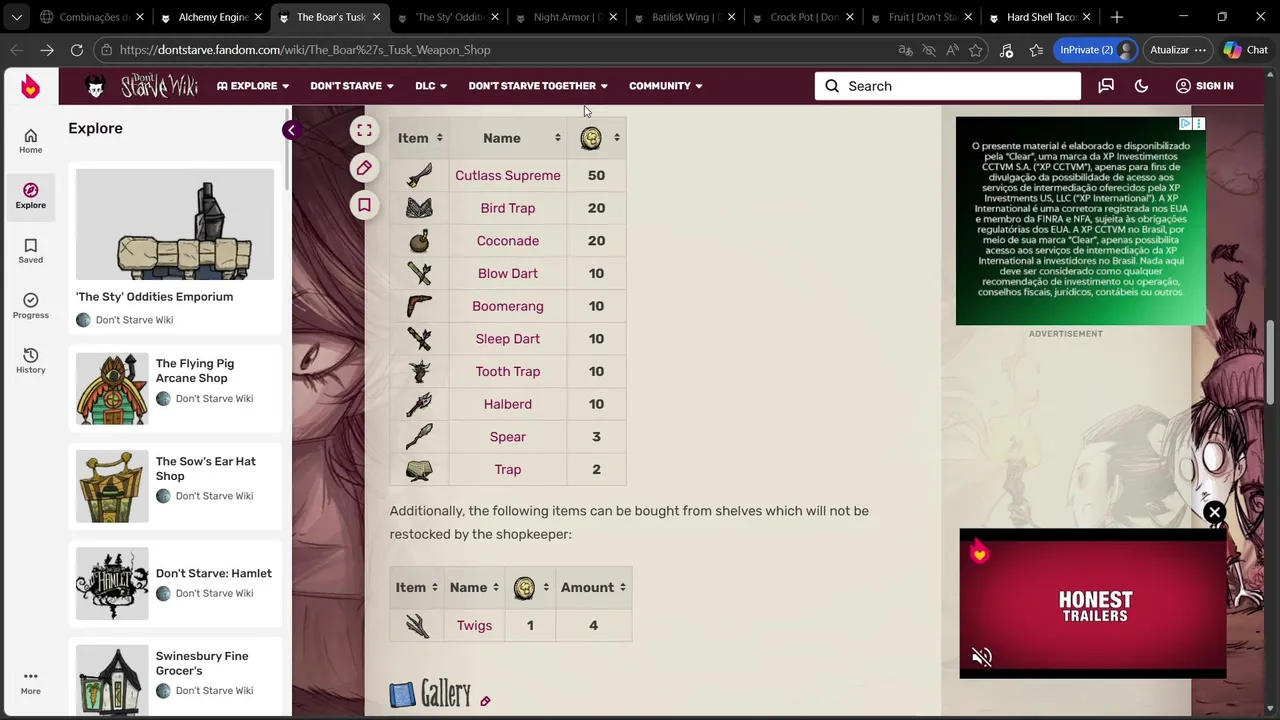This screenshot has width=1280, height=720.
Task: Open the Copilot Chat button
Action: 1246,50
